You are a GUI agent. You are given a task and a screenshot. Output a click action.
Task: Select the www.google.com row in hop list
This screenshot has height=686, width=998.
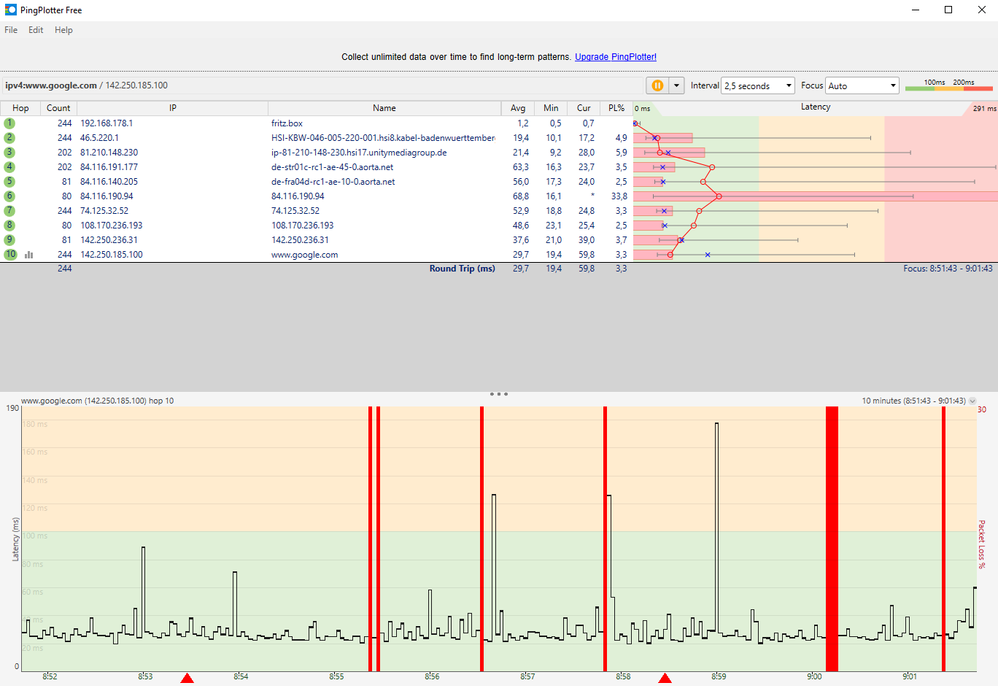(x=304, y=255)
